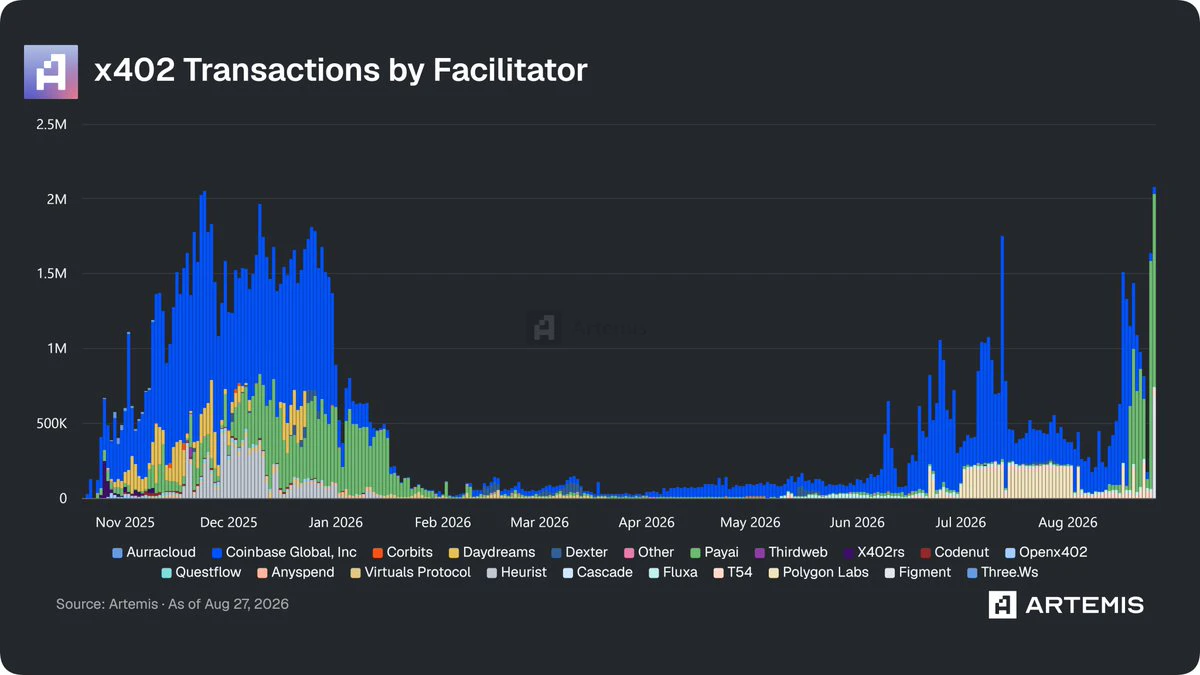Screen dimensions: 1200x675
Task: Toggle the Openx402 legend item
Action: [x=1046, y=552]
